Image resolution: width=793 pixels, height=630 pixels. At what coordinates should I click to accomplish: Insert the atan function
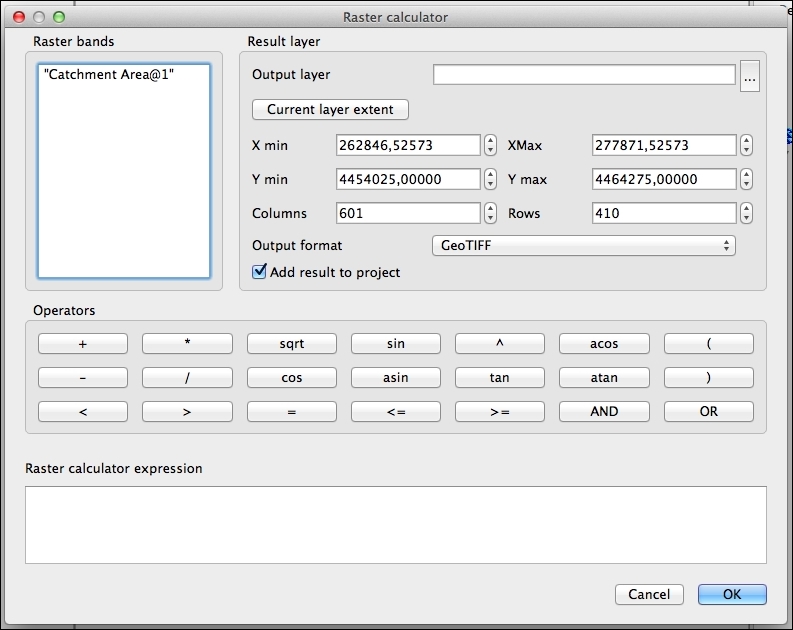point(604,378)
